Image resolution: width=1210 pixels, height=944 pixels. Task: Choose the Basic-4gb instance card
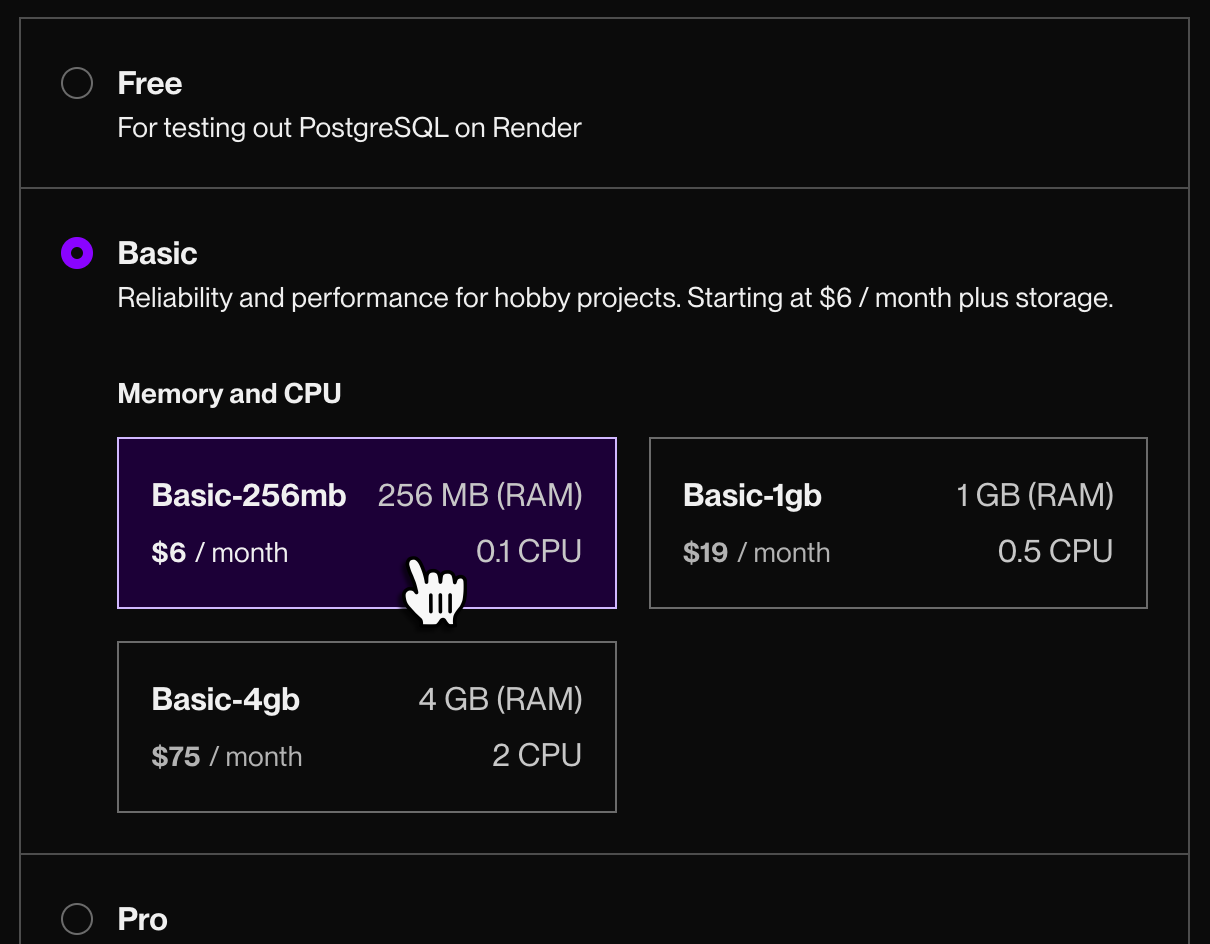tap(366, 726)
